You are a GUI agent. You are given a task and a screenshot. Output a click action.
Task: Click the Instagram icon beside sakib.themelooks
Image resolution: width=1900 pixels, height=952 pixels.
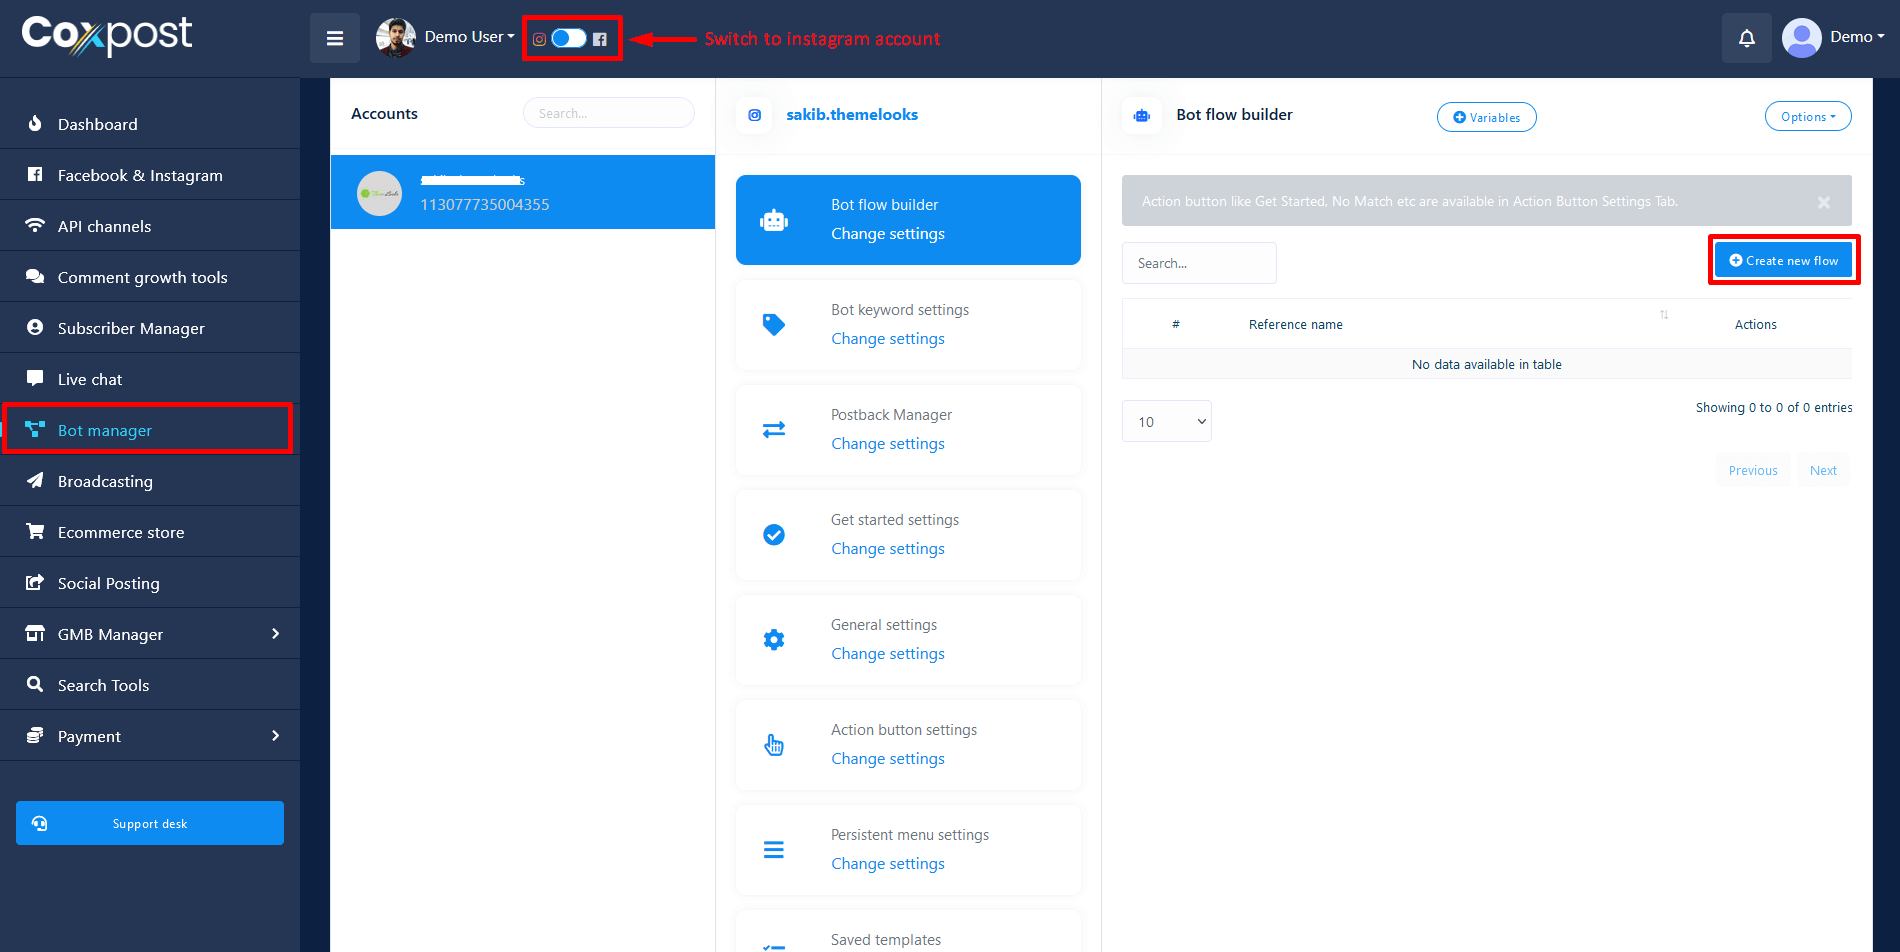tap(755, 115)
